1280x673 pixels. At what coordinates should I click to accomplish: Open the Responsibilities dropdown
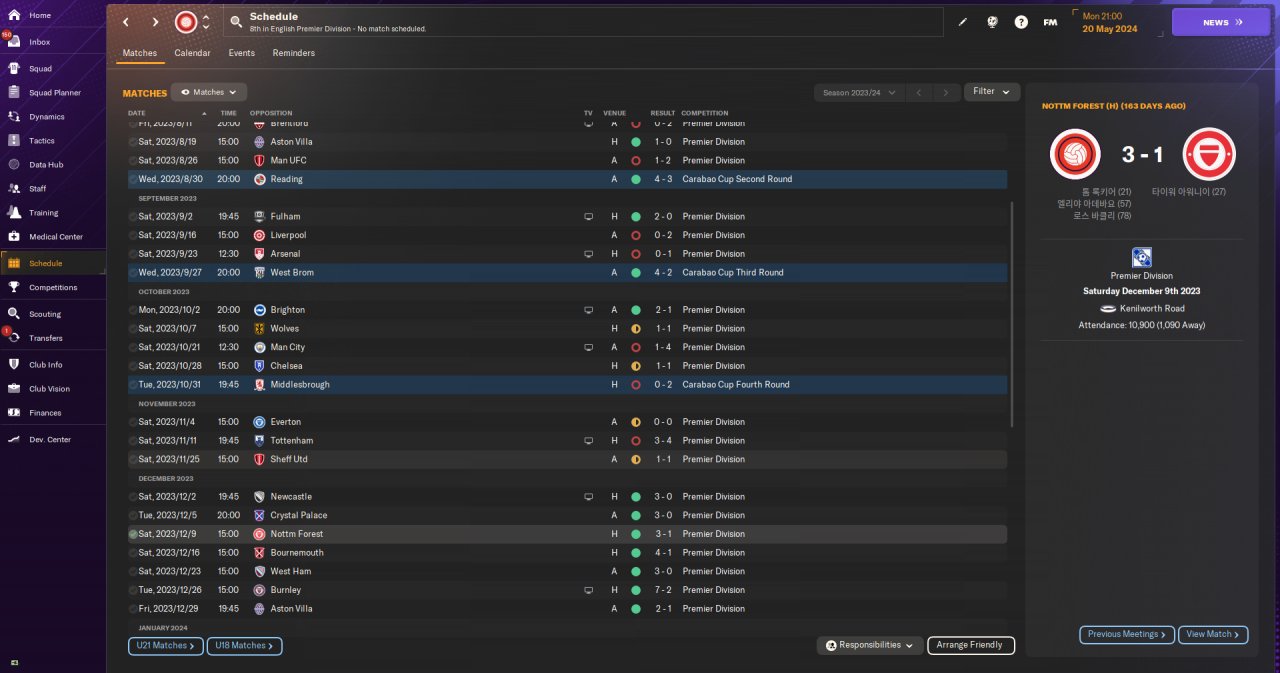coord(870,646)
